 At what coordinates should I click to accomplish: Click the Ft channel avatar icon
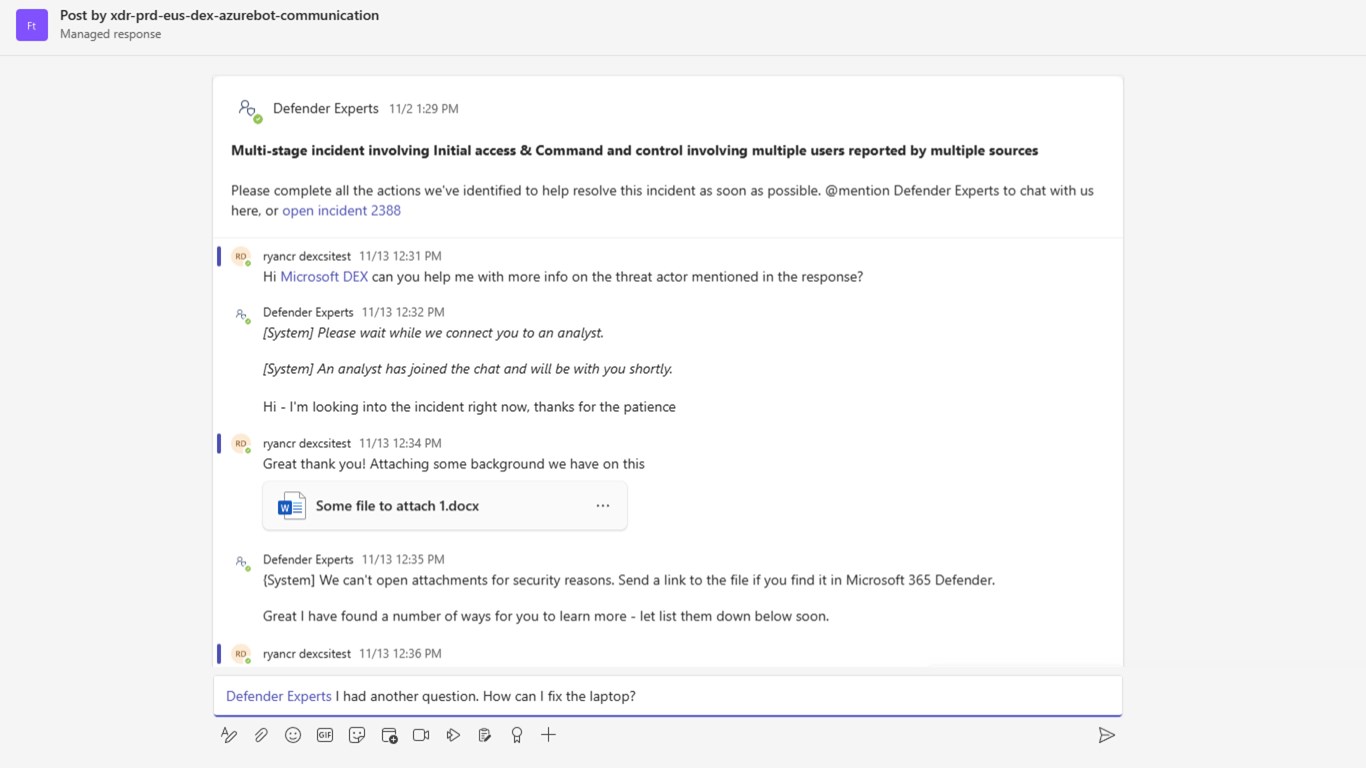click(x=32, y=25)
